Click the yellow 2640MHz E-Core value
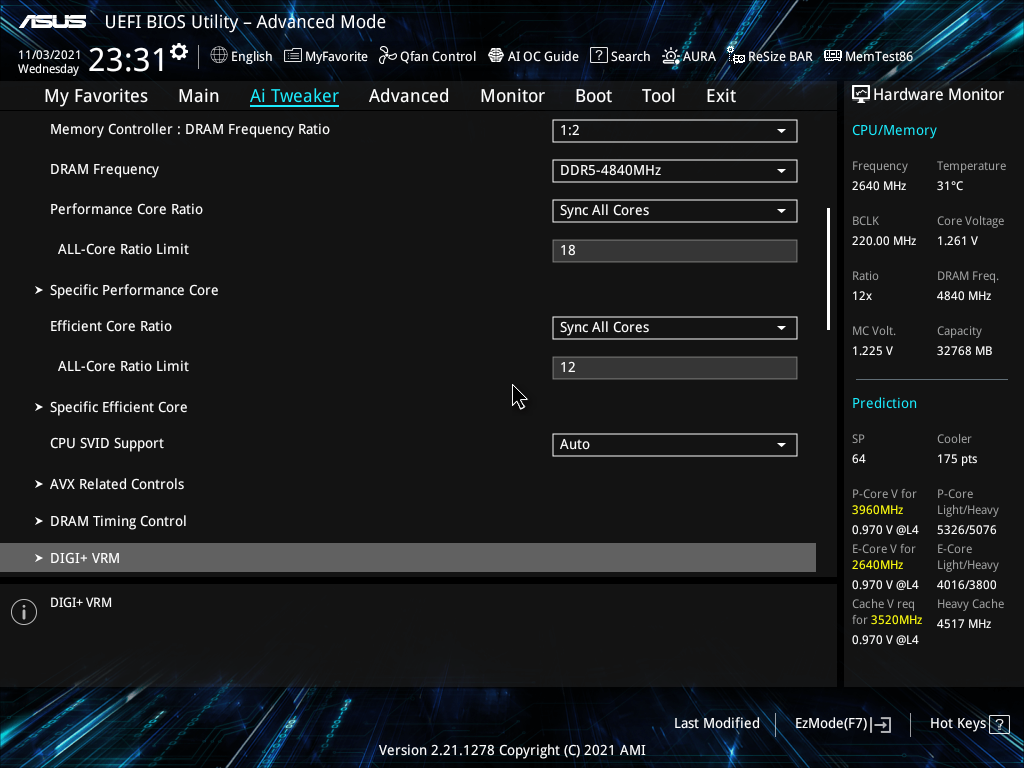Viewport: 1024px width, 768px height. tap(877, 565)
